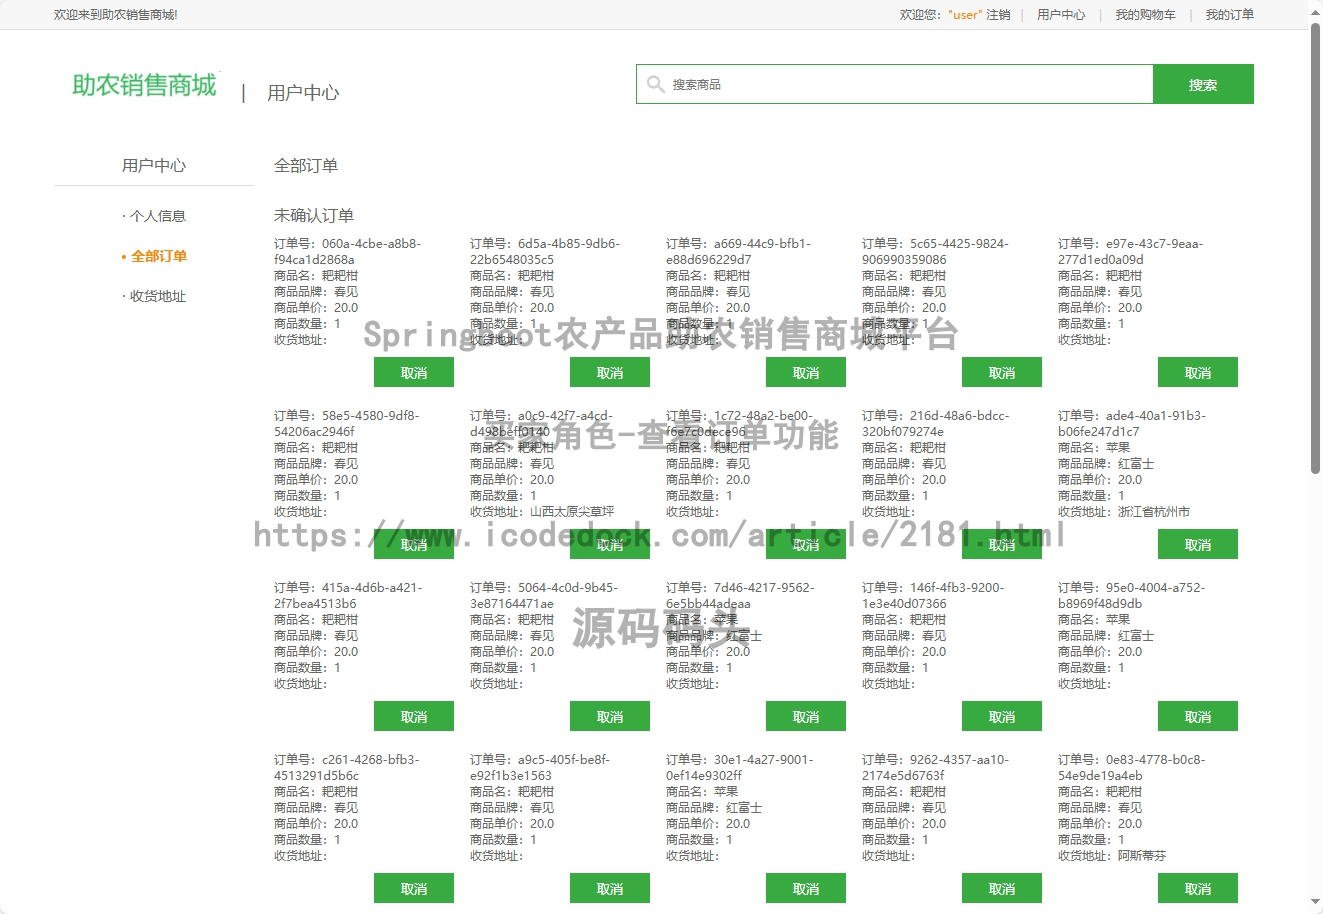
Task: Cancel order a669-44c9-bfb1
Action: coord(806,373)
